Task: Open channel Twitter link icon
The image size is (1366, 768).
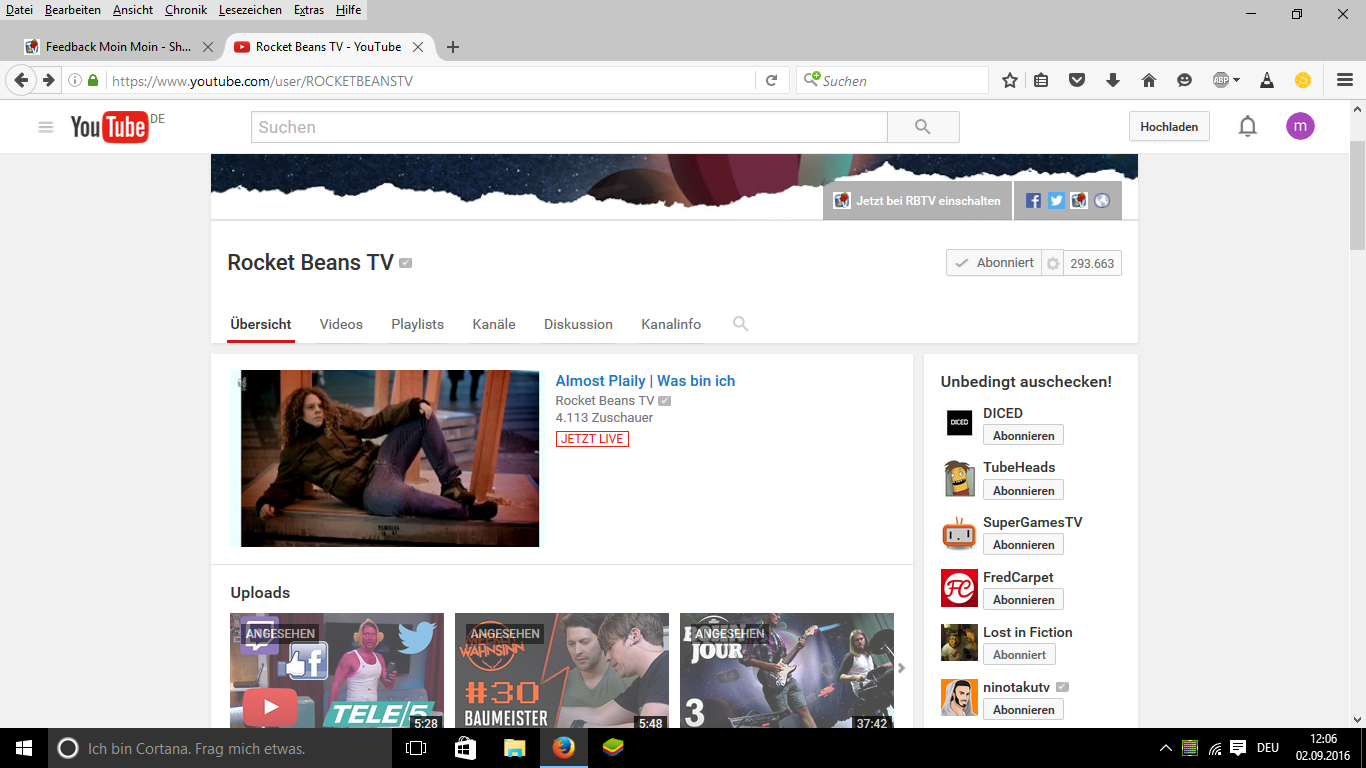Action: click(1056, 200)
